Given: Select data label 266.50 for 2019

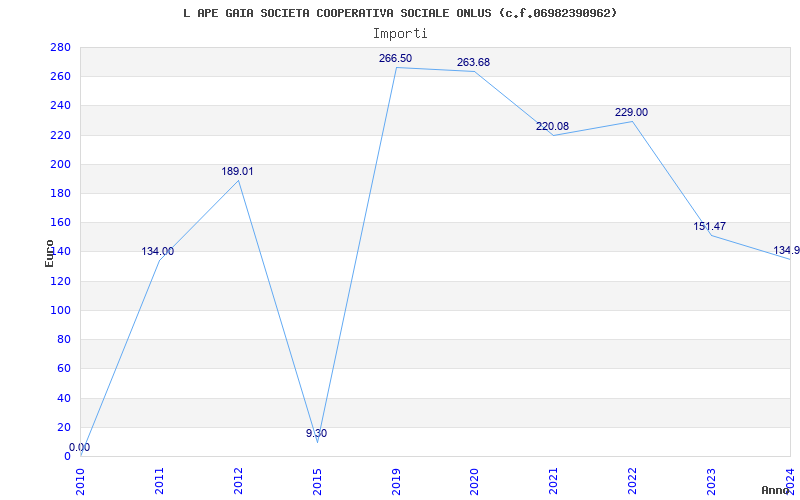Looking at the screenshot, I should [x=395, y=58].
